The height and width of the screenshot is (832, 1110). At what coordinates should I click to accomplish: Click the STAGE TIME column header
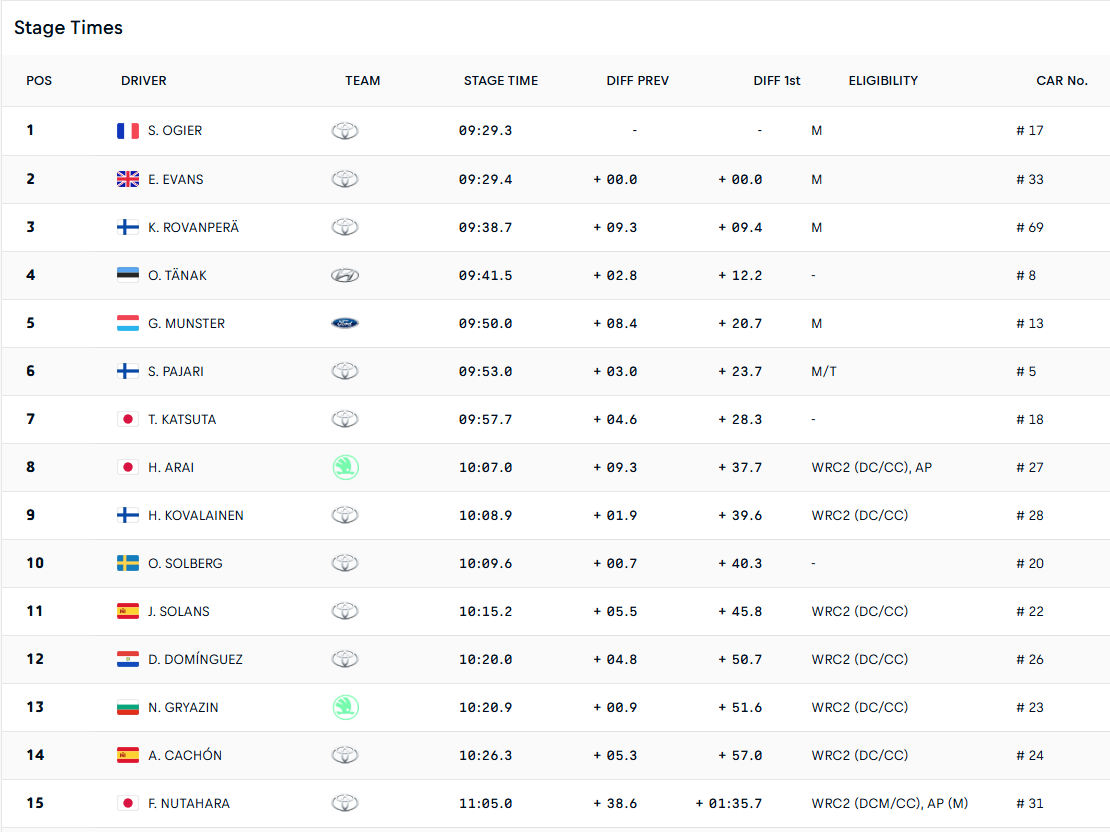(500, 81)
